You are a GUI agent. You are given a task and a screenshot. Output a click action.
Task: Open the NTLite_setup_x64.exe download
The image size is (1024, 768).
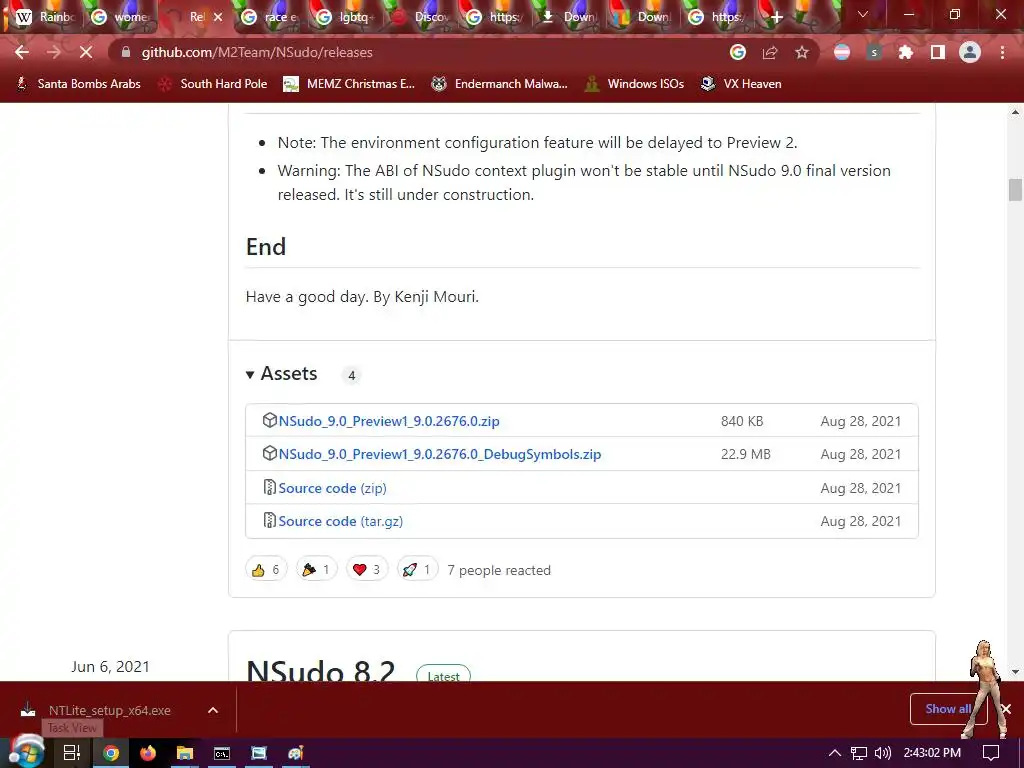click(109, 711)
